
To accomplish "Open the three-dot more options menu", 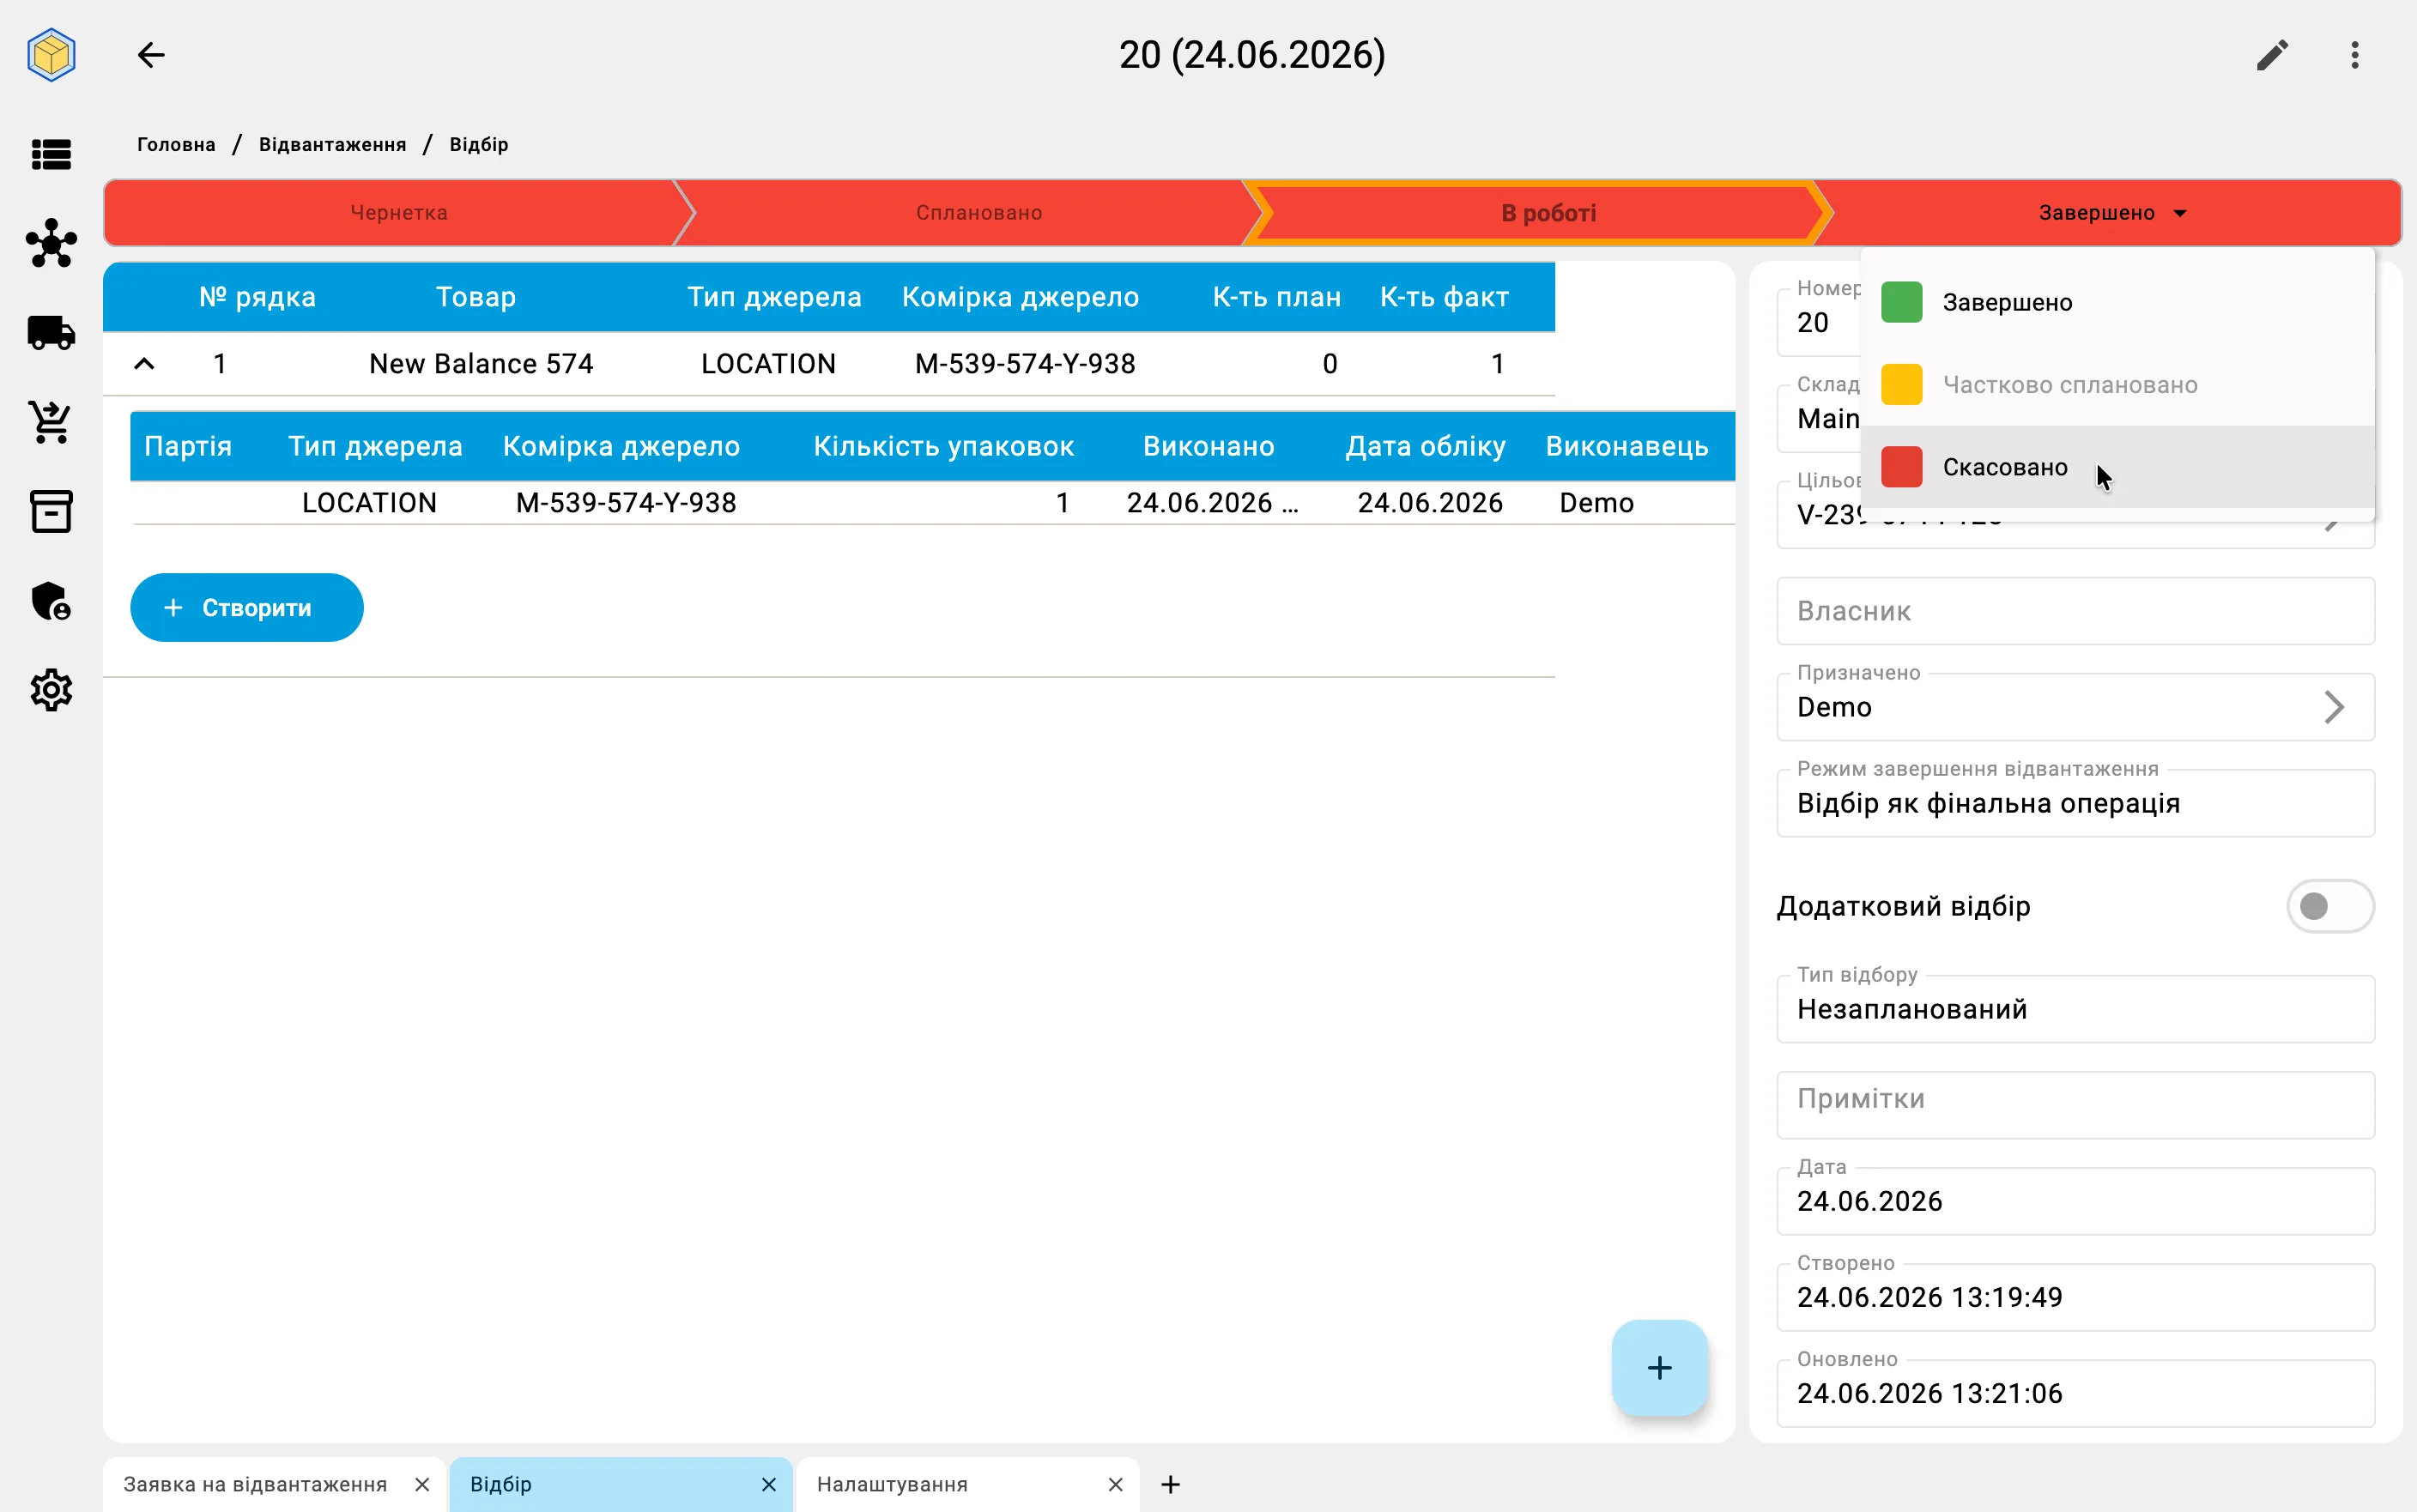I will click(x=2355, y=55).
